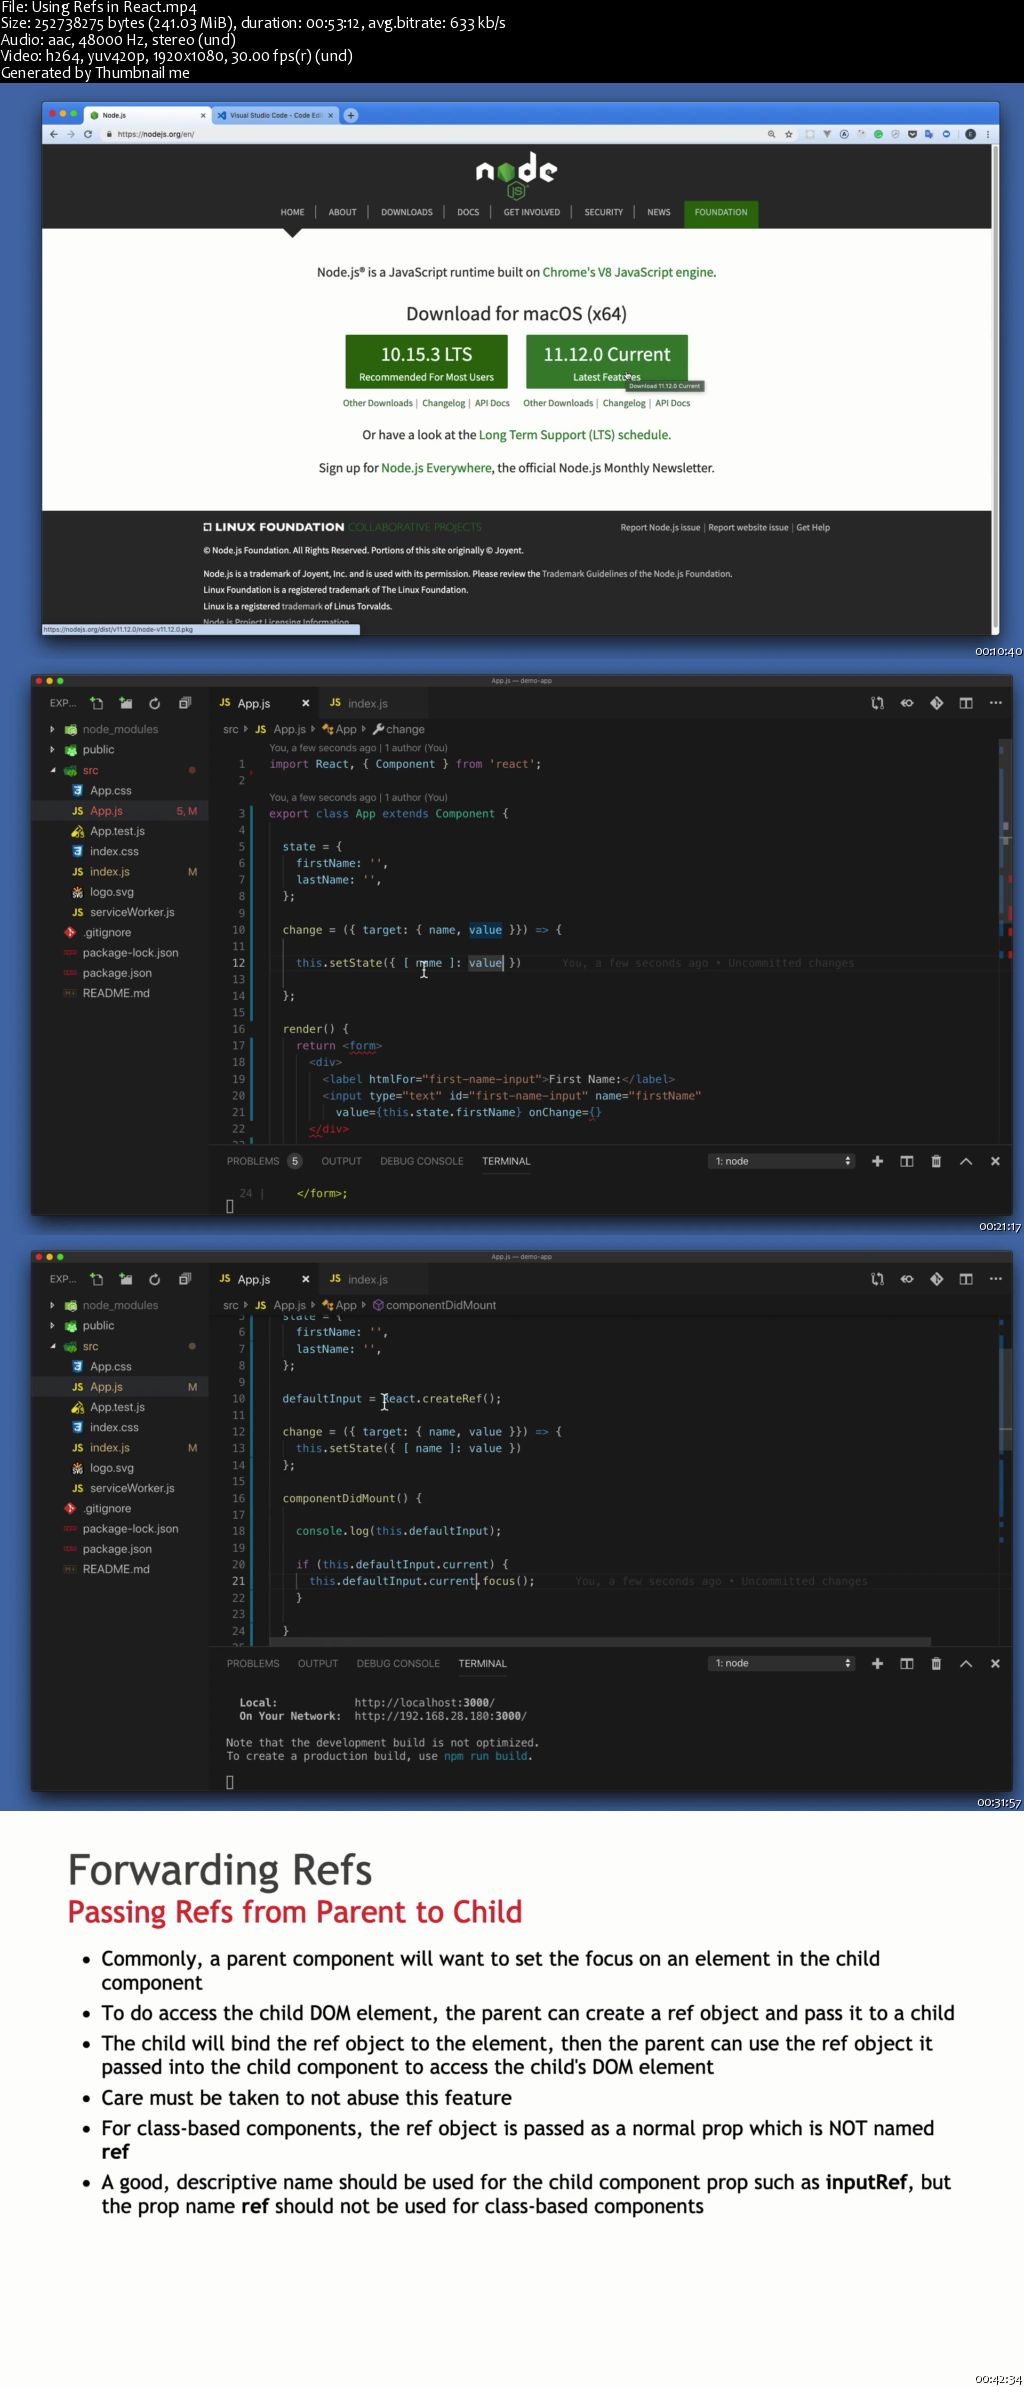Click the GitLens diamond icon in frame 00:31:57
The height and width of the screenshot is (2387, 1024).
click(936, 1279)
